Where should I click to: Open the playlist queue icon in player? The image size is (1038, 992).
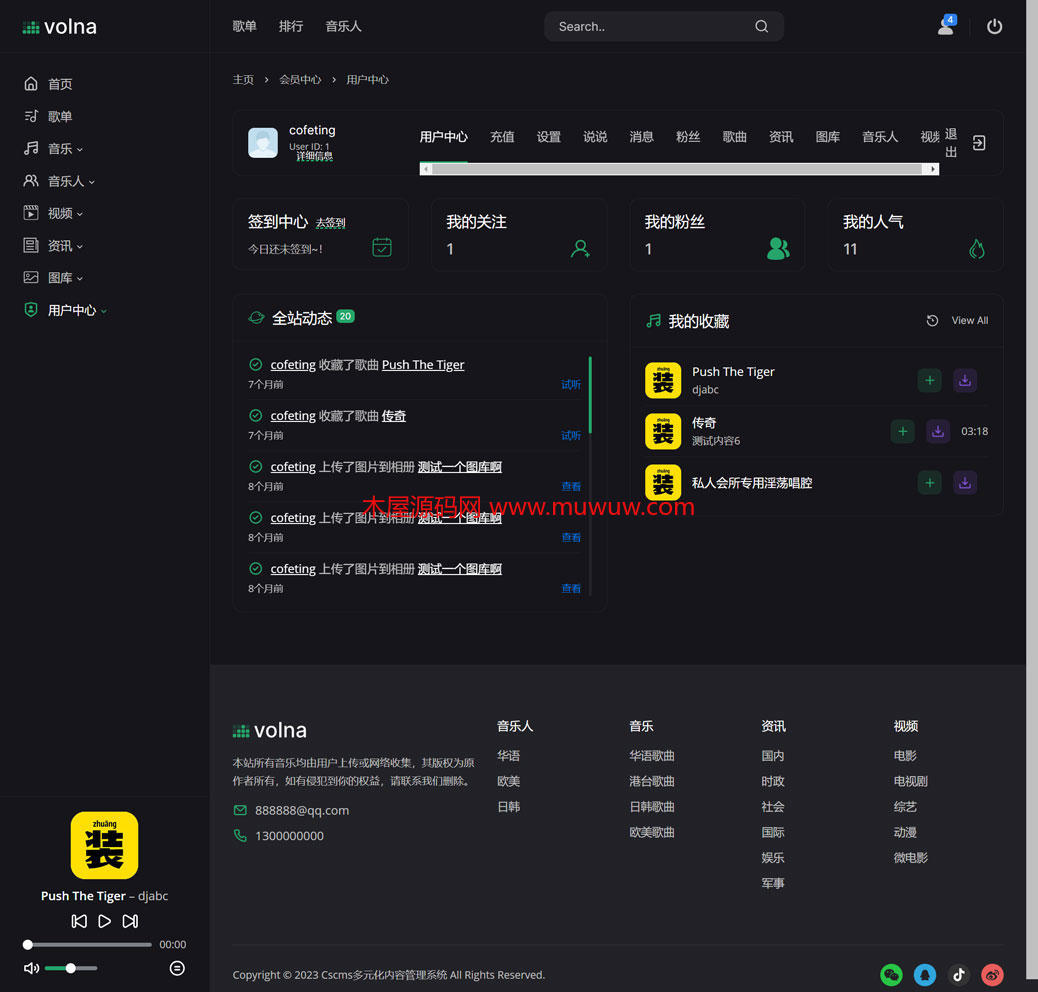click(177, 968)
